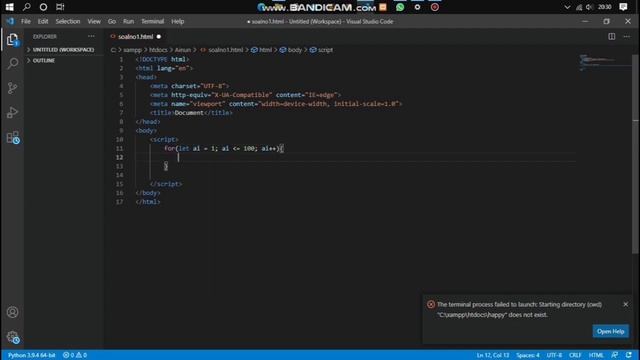640x360 pixels.
Task: Open the Extensions view
Action: pyautogui.click(x=13, y=137)
